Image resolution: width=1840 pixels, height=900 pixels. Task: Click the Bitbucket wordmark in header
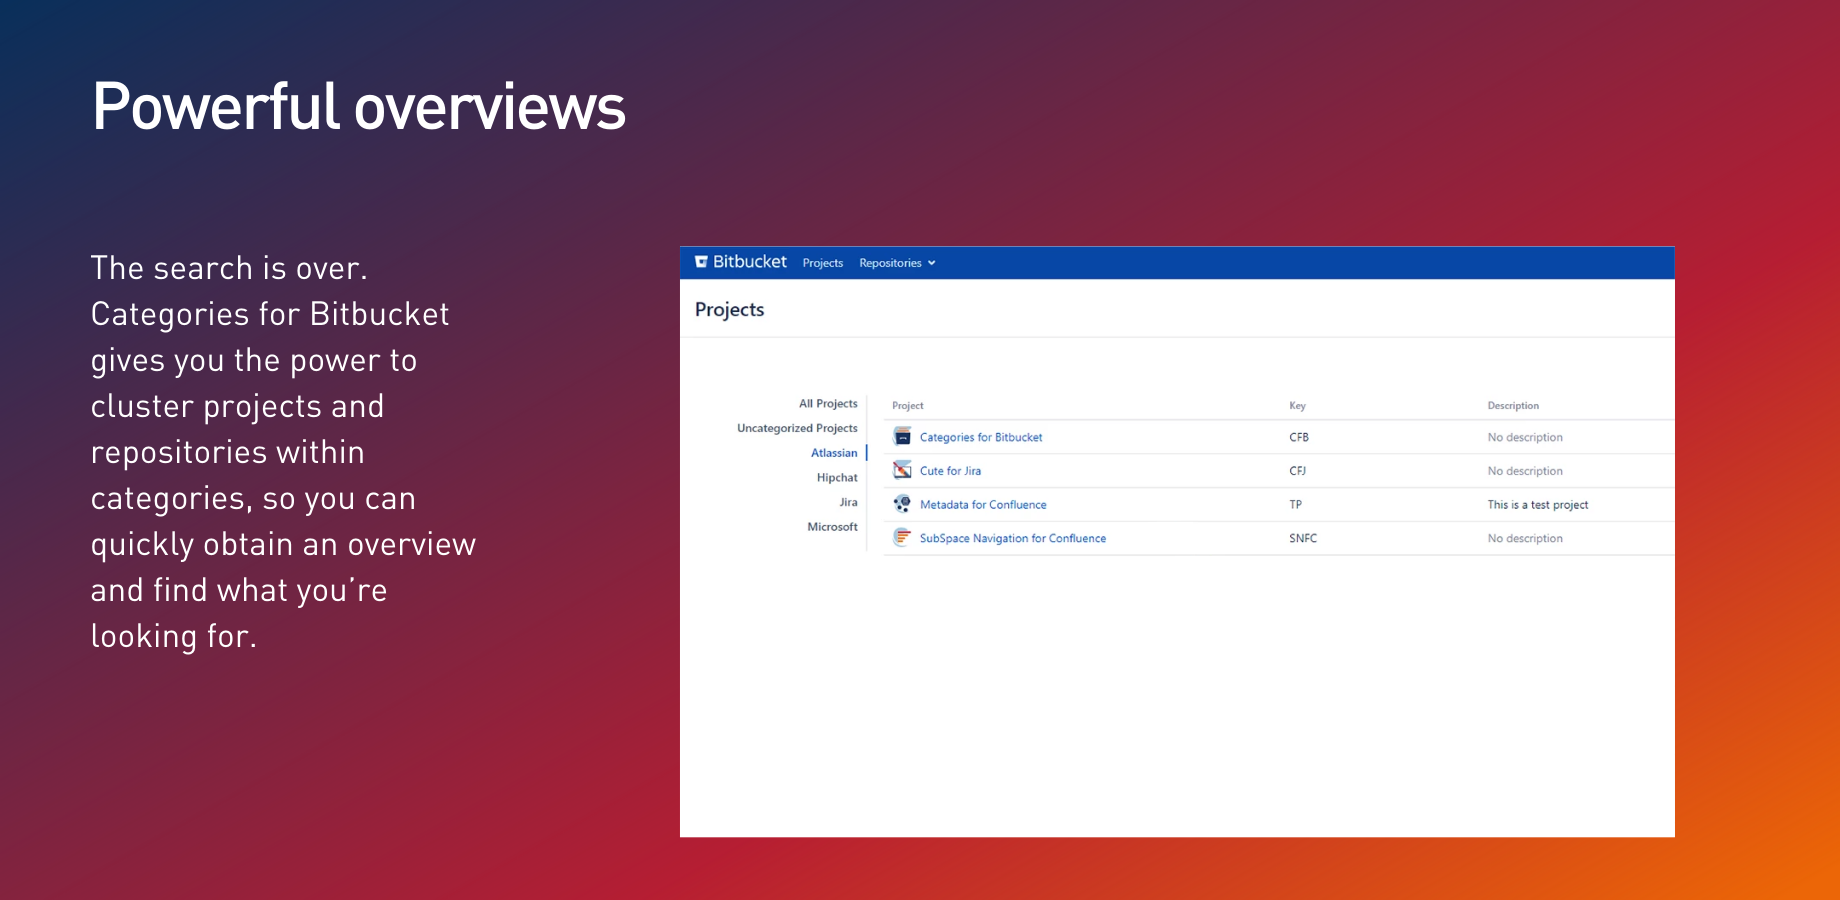coord(750,262)
